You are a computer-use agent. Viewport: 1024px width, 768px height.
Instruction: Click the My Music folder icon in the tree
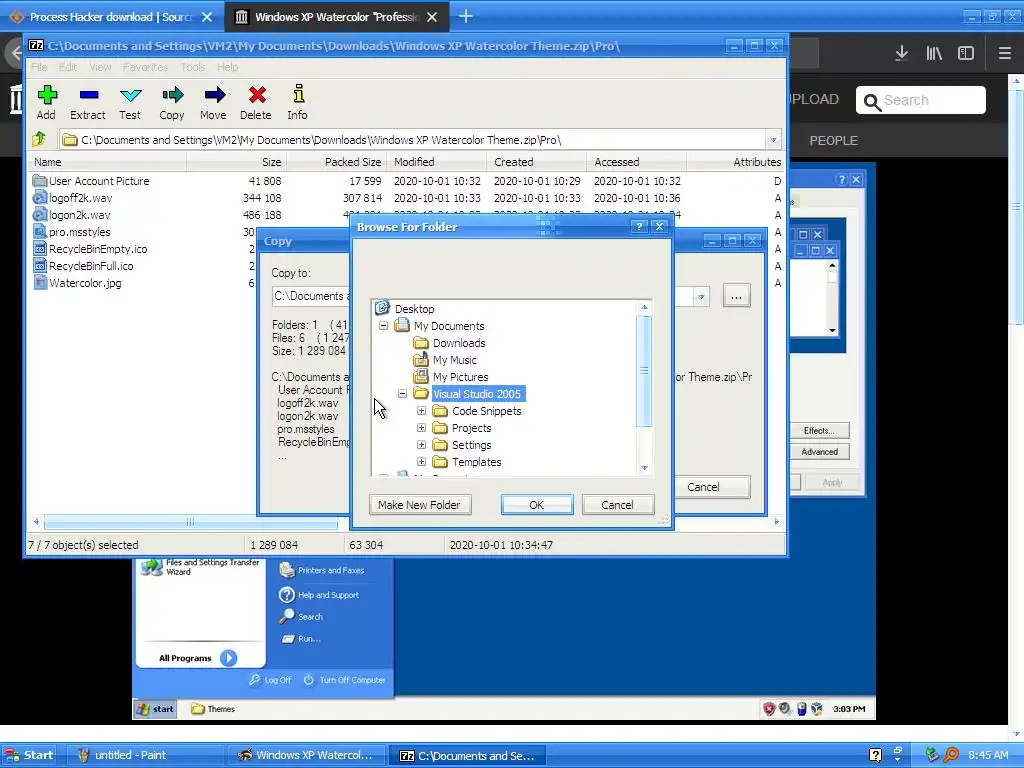click(421, 359)
